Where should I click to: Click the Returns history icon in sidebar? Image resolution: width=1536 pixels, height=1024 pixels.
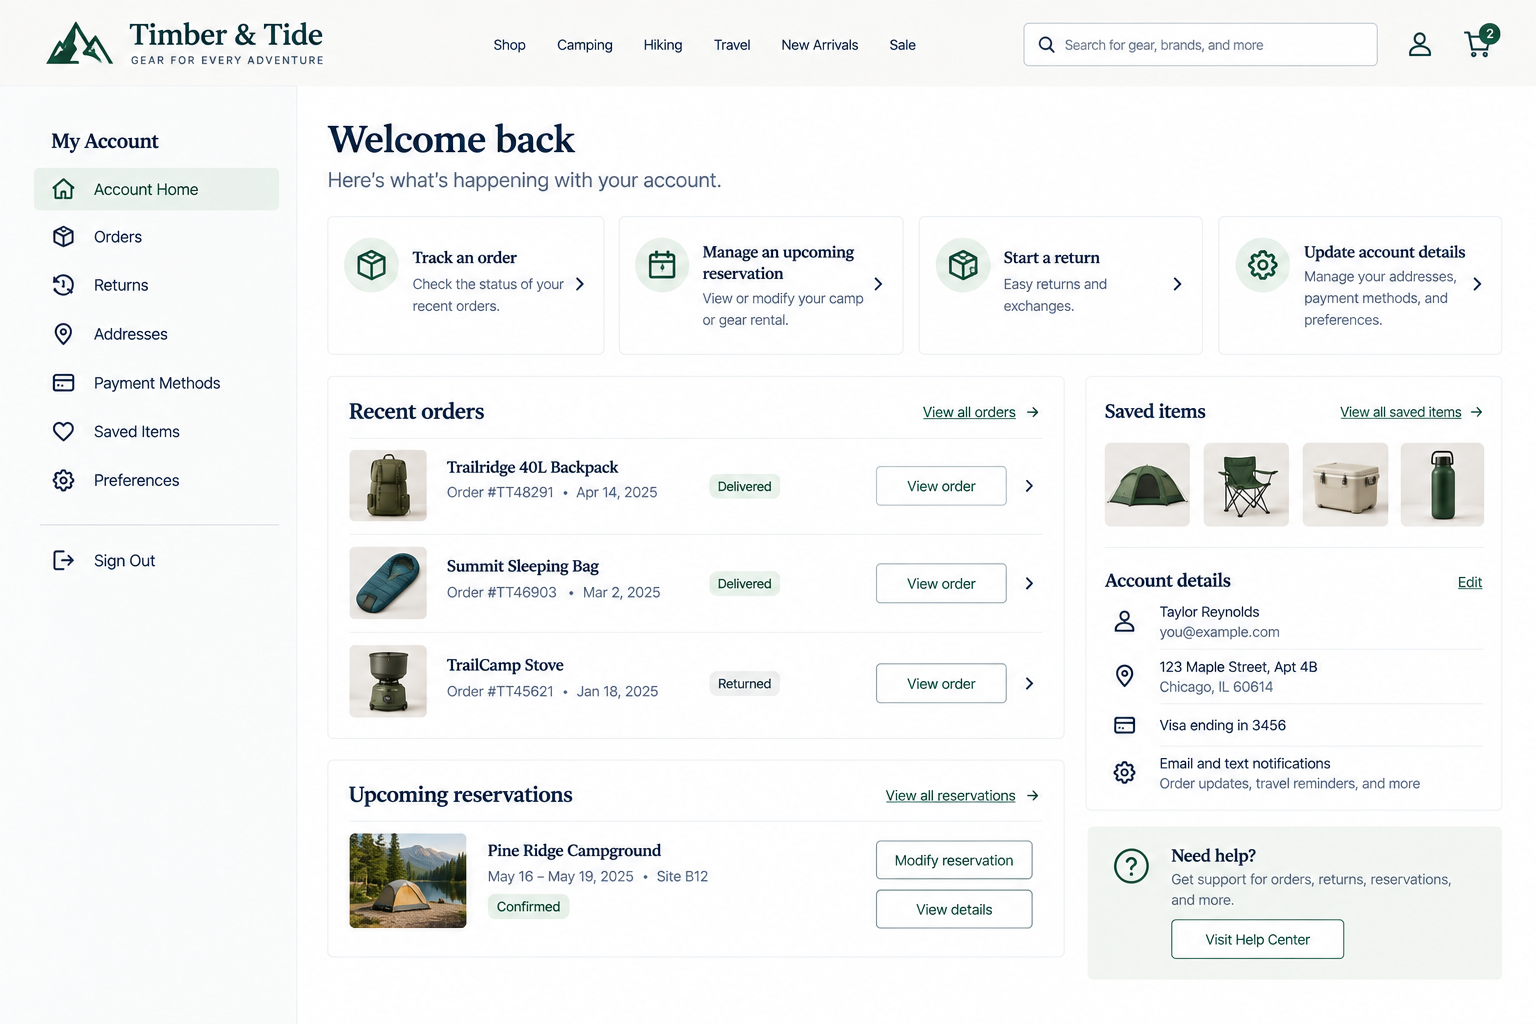click(63, 285)
